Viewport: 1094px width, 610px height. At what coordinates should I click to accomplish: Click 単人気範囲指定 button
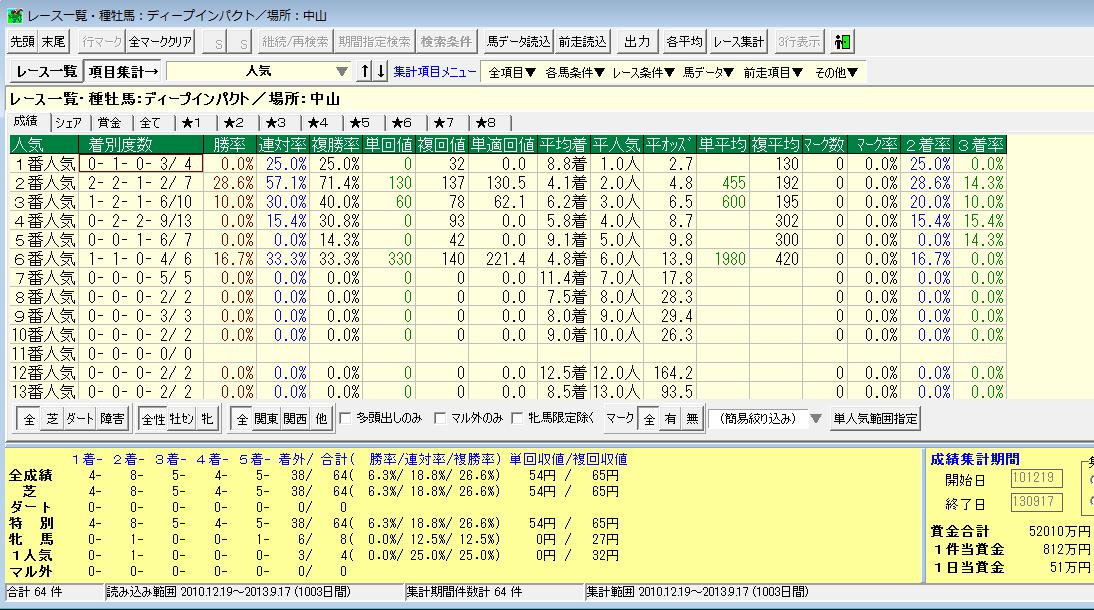click(875, 419)
